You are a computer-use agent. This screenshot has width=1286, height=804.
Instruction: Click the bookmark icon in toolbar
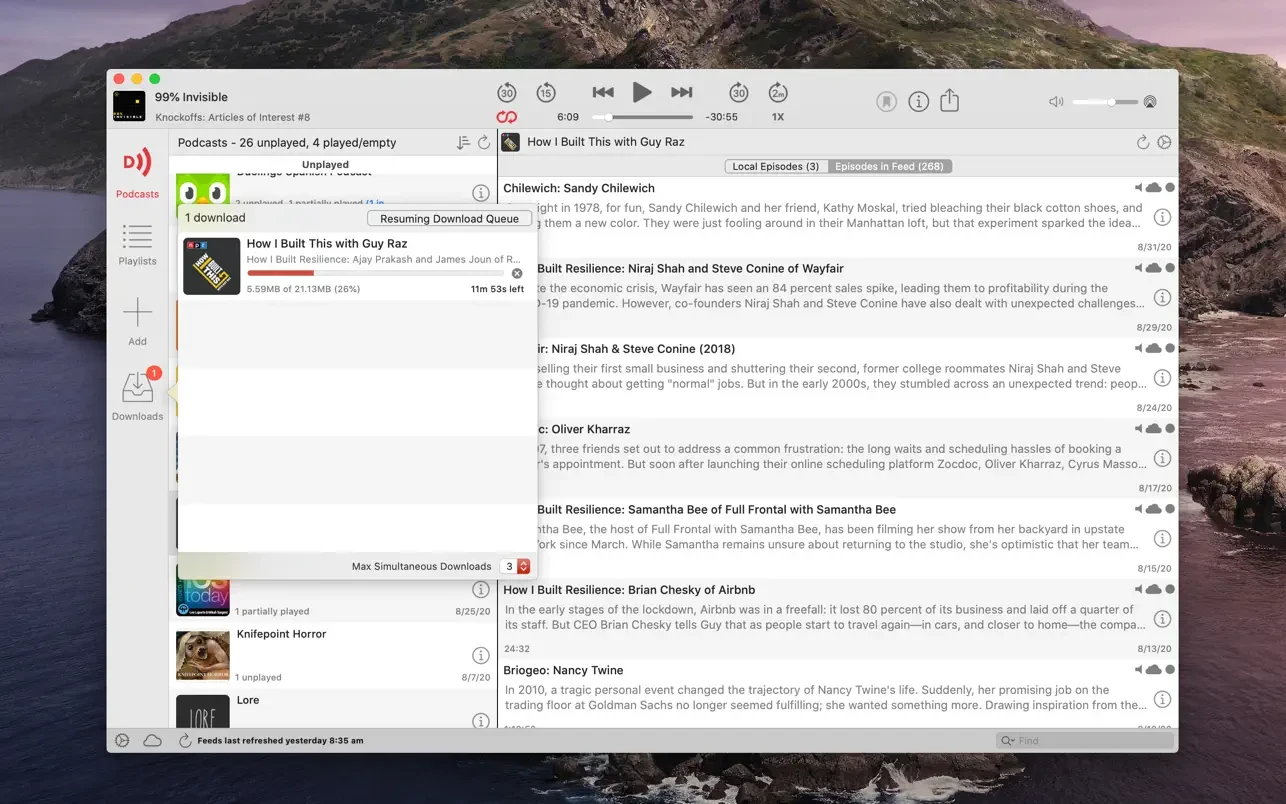click(x=886, y=101)
